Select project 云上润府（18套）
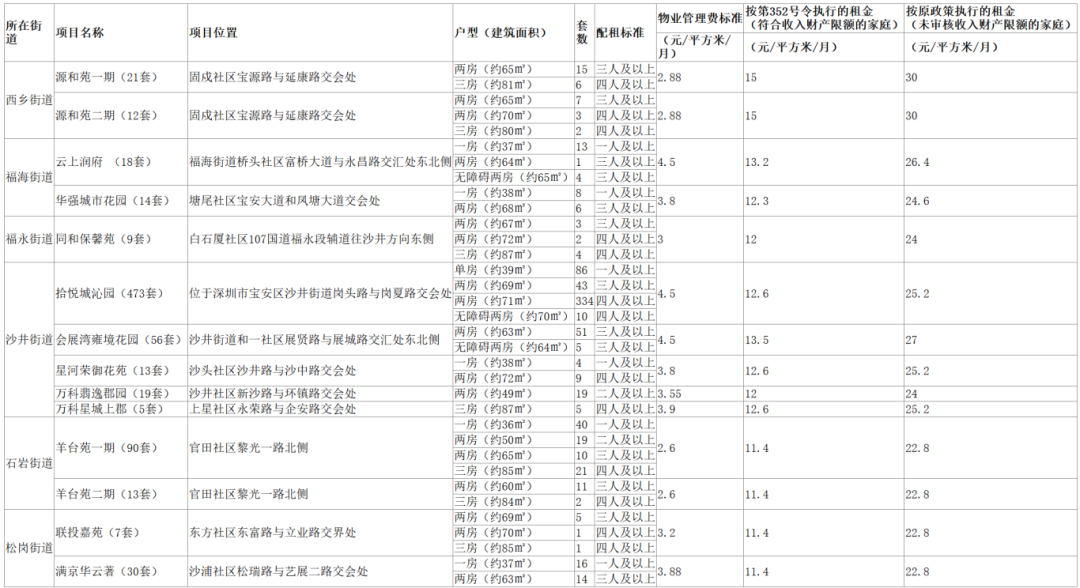 click(x=102, y=162)
